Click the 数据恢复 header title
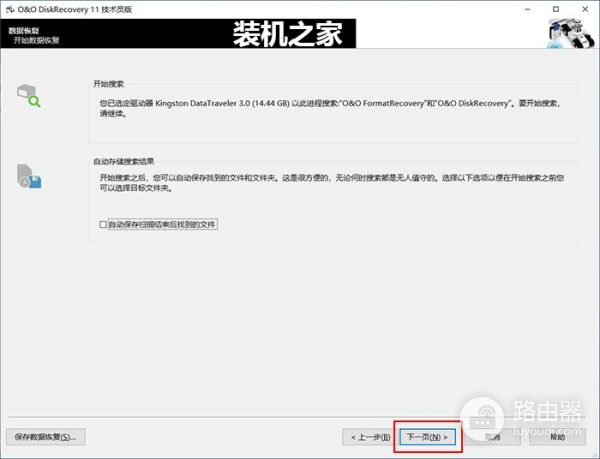The width and height of the screenshot is (600, 459). click(x=24, y=31)
